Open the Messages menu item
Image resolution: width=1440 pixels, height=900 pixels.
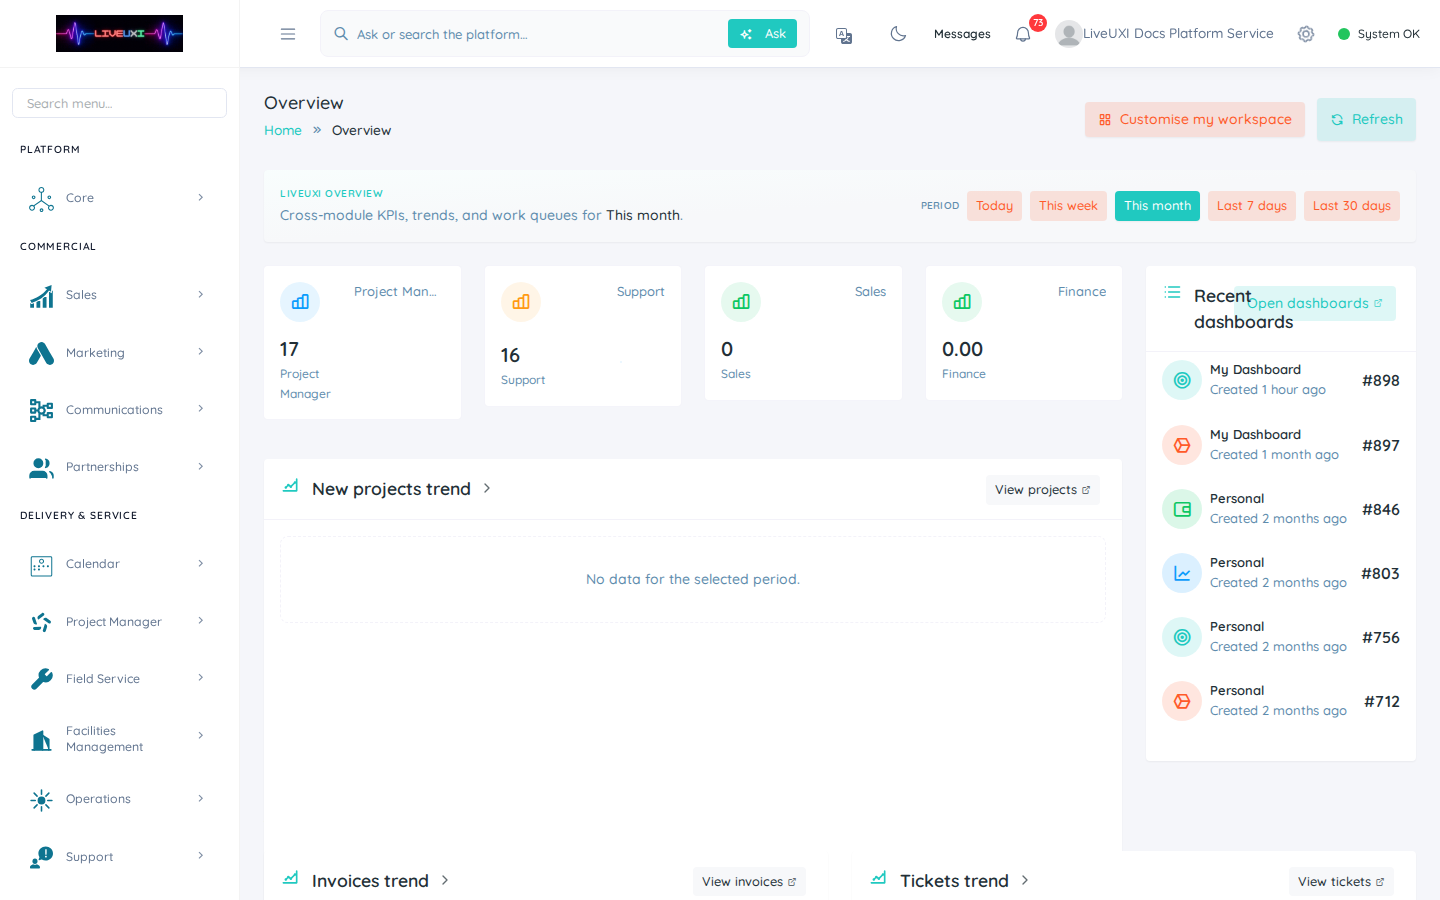click(x=962, y=34)
